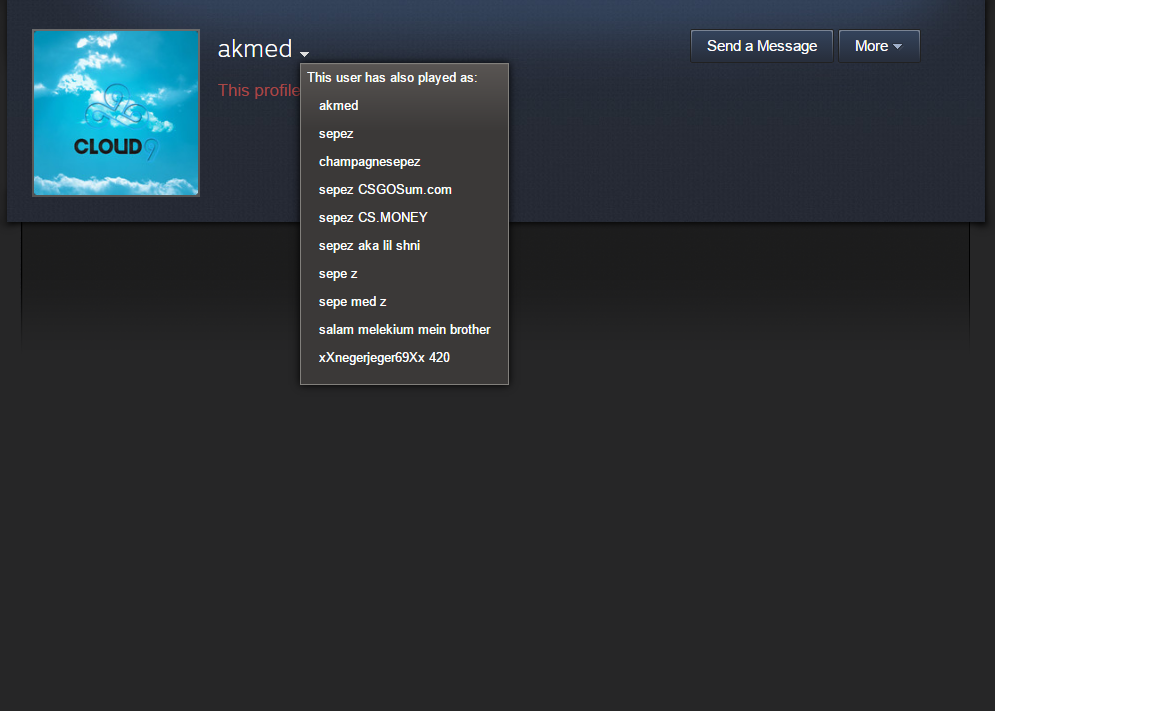The image size is (1152, 711).
Task: Click the small arrow on the More button
Action: [898, 47]
